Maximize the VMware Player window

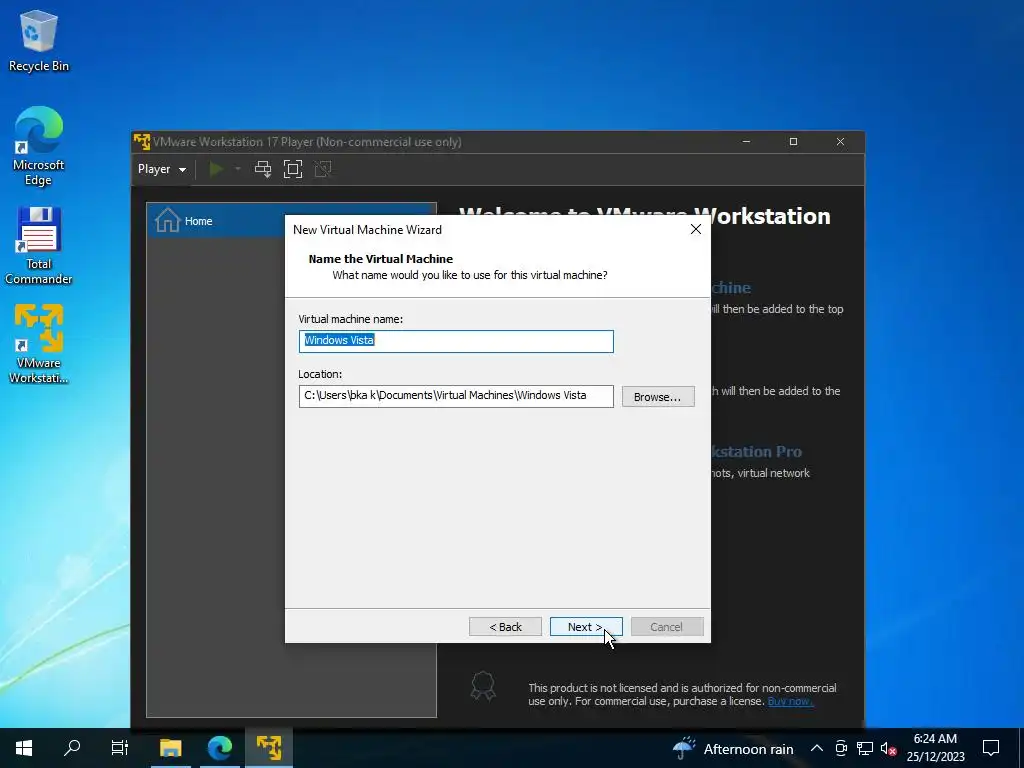793,142
